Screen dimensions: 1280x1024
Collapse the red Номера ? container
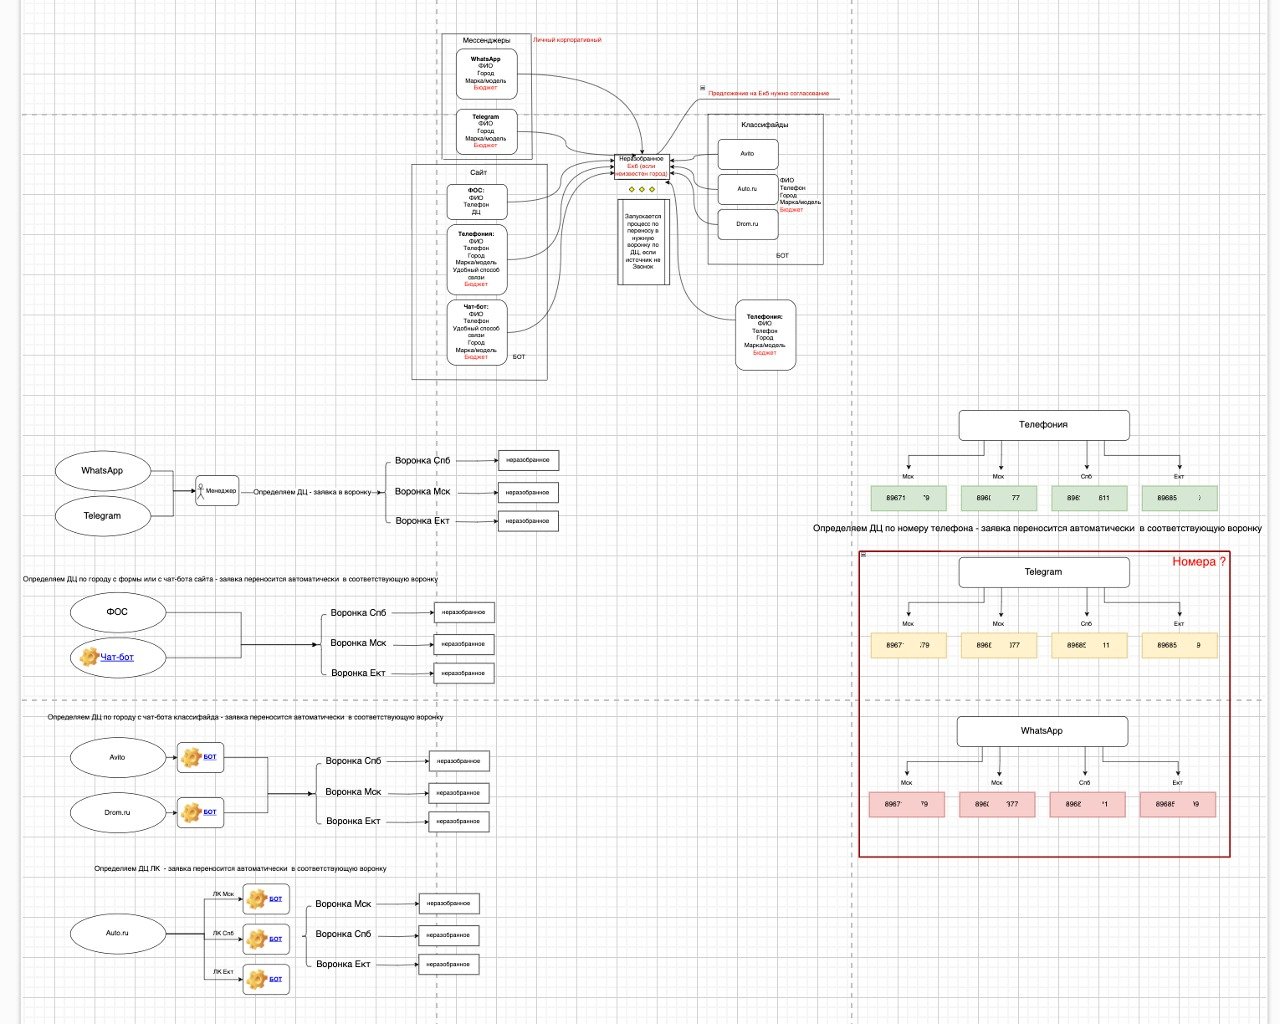[863, 555]
